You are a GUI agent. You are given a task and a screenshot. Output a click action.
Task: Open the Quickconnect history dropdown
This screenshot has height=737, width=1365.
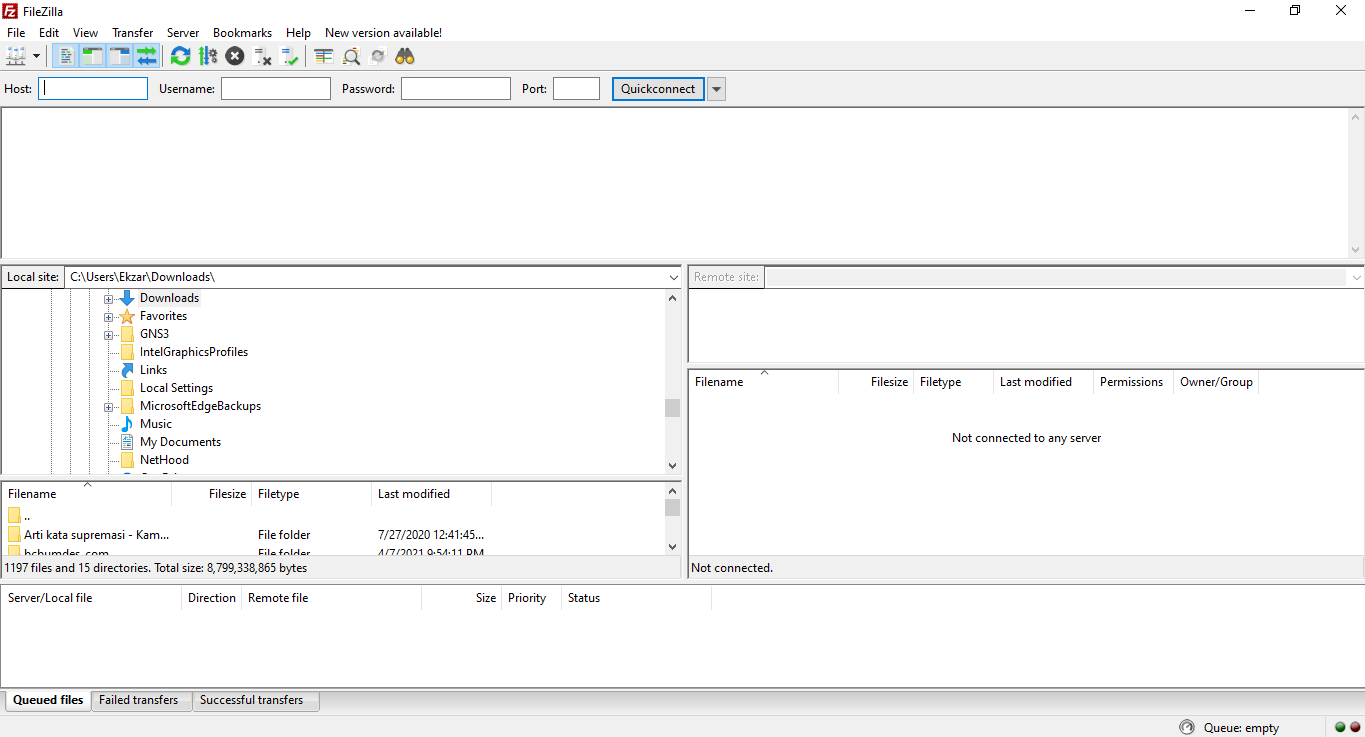(716, 89)
